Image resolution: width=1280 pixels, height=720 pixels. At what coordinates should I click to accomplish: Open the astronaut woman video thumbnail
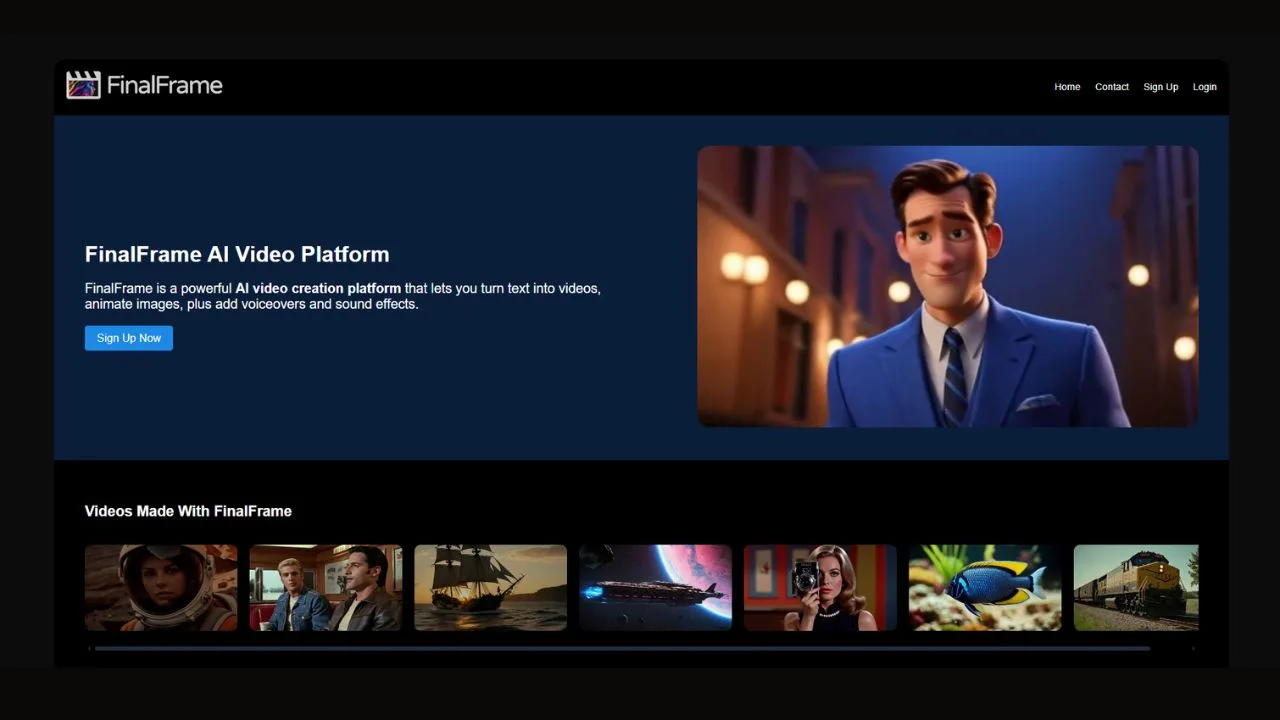click(x=161, y=587)
